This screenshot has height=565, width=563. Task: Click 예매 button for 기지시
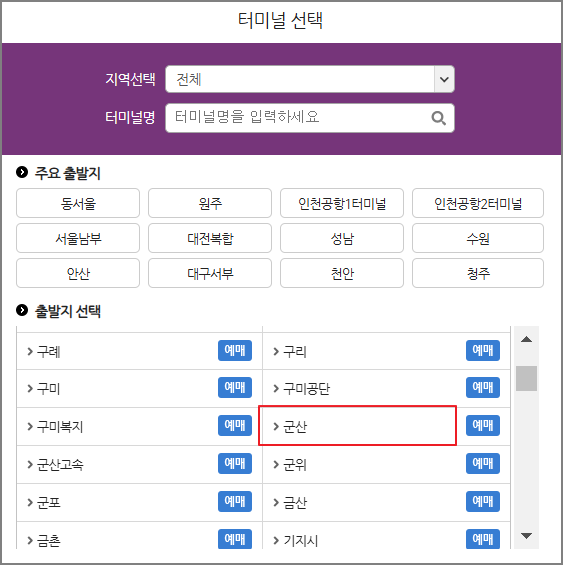483,539
